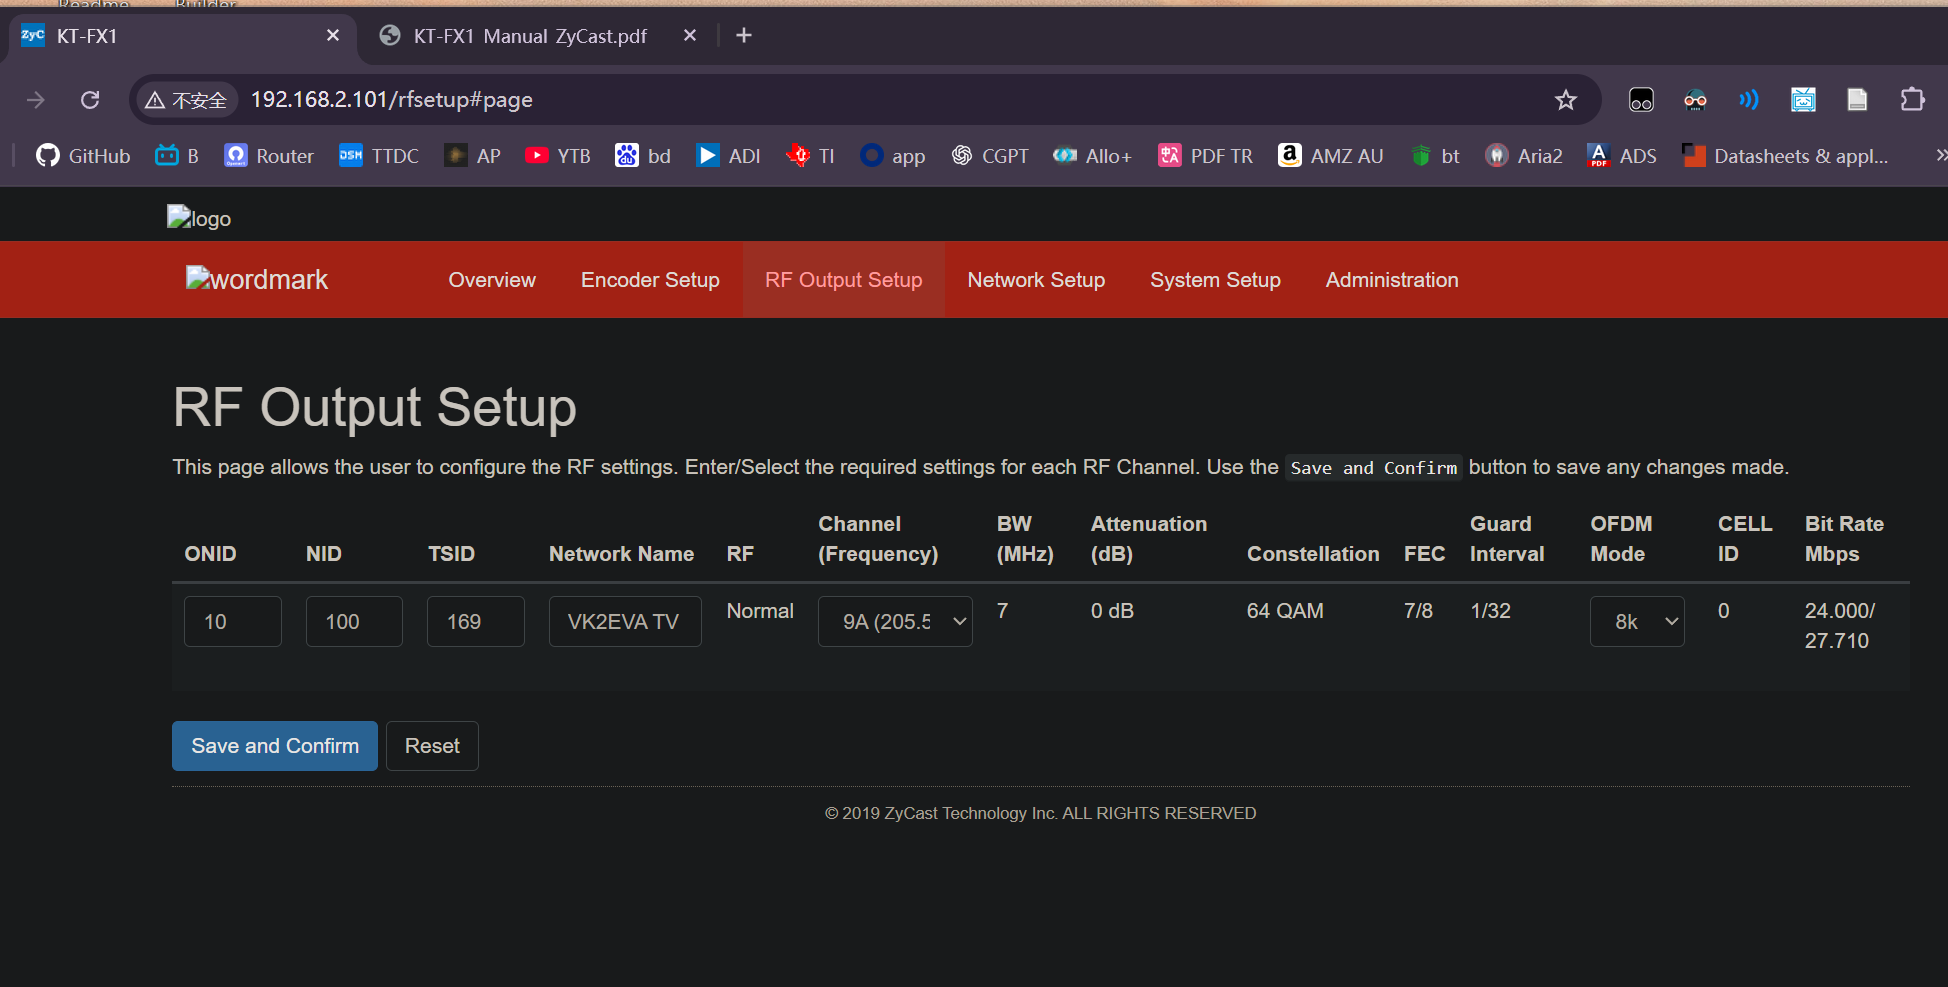Open a new browser tab
Viewport: 1948px width, 987px height.
[743, 36]
